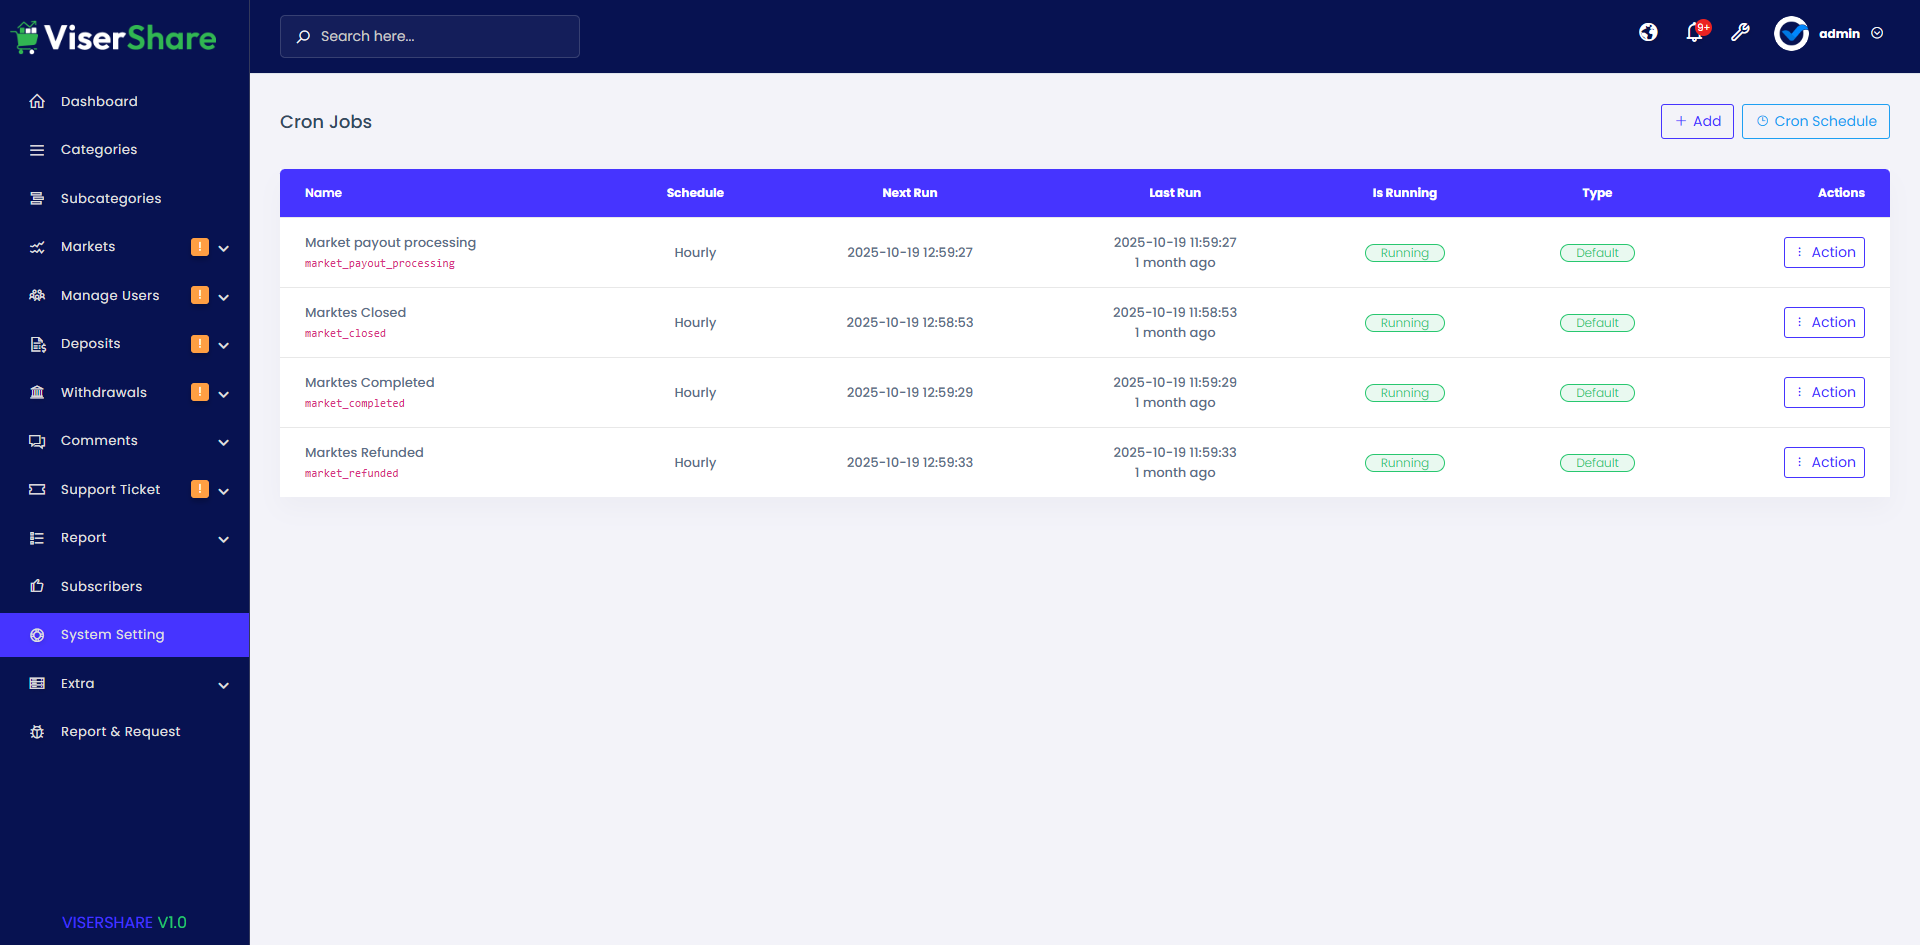Click the Support Ticket icon
This screenshot has height=945, width=1920.
pyautogui.click(x=37, y=489)
